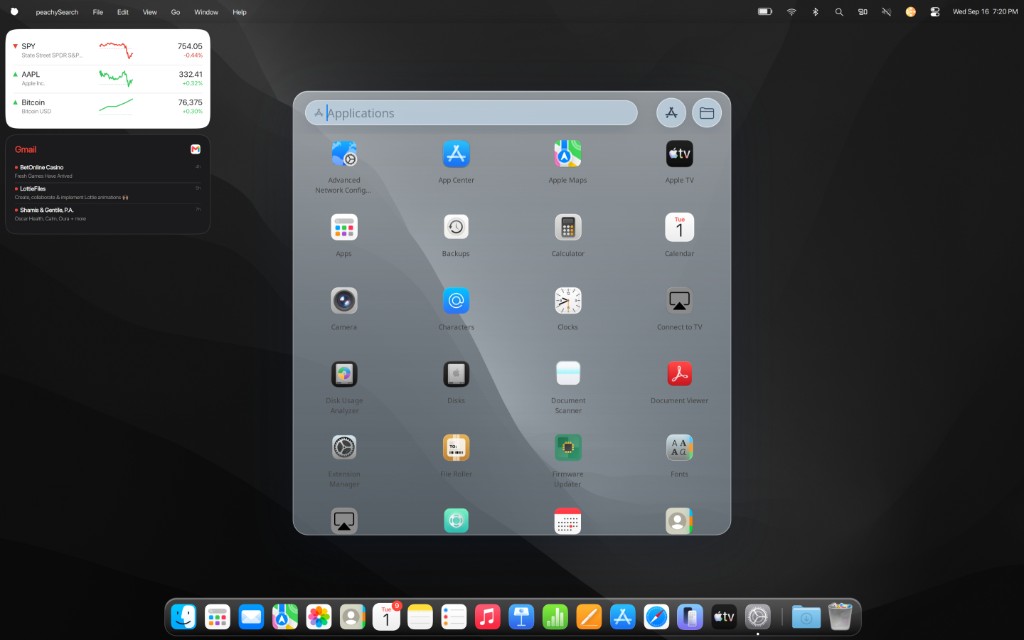Viewport: 1024px width, 640px height.
Task: Open the Window menu
Action: click(206, 12)
